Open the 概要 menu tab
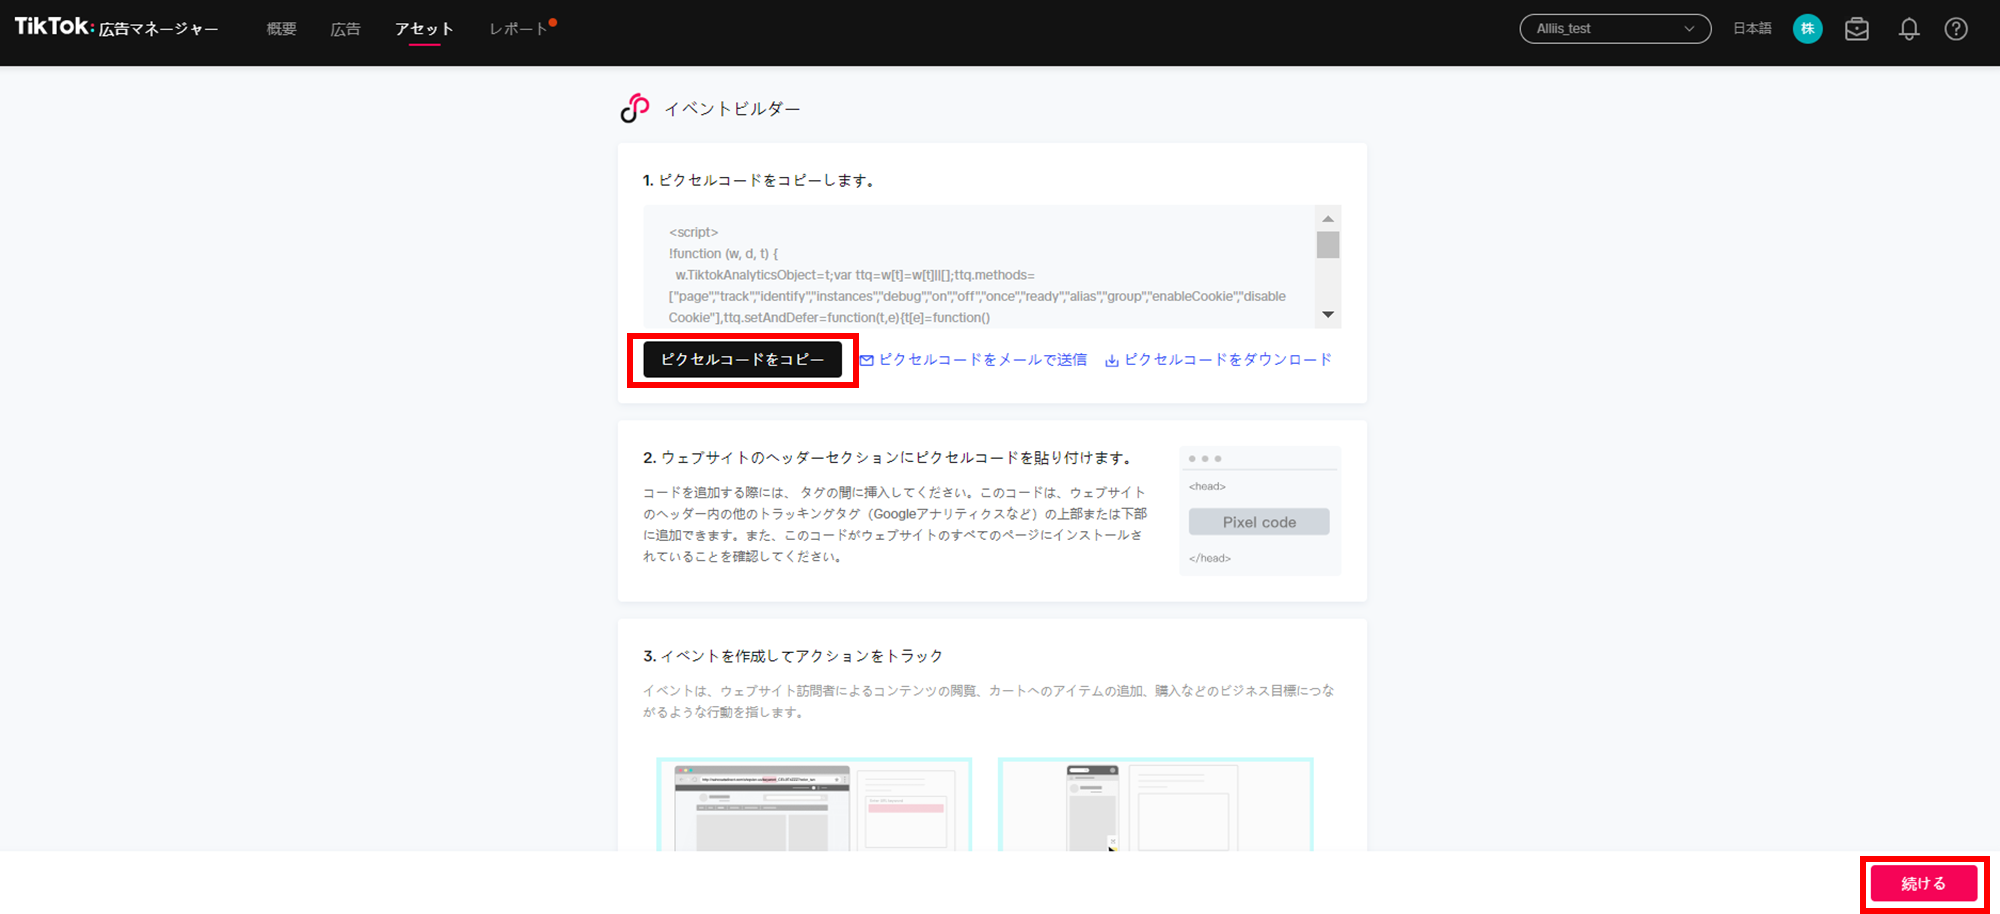Viewport: 2000px width, 914px height. pyautogui.click(x=281, y=29)
